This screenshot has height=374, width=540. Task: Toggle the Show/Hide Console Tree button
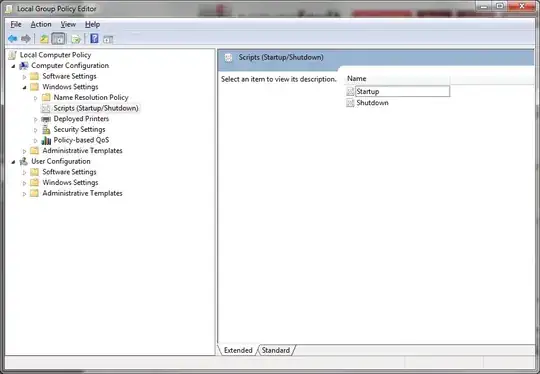[58, 39]
